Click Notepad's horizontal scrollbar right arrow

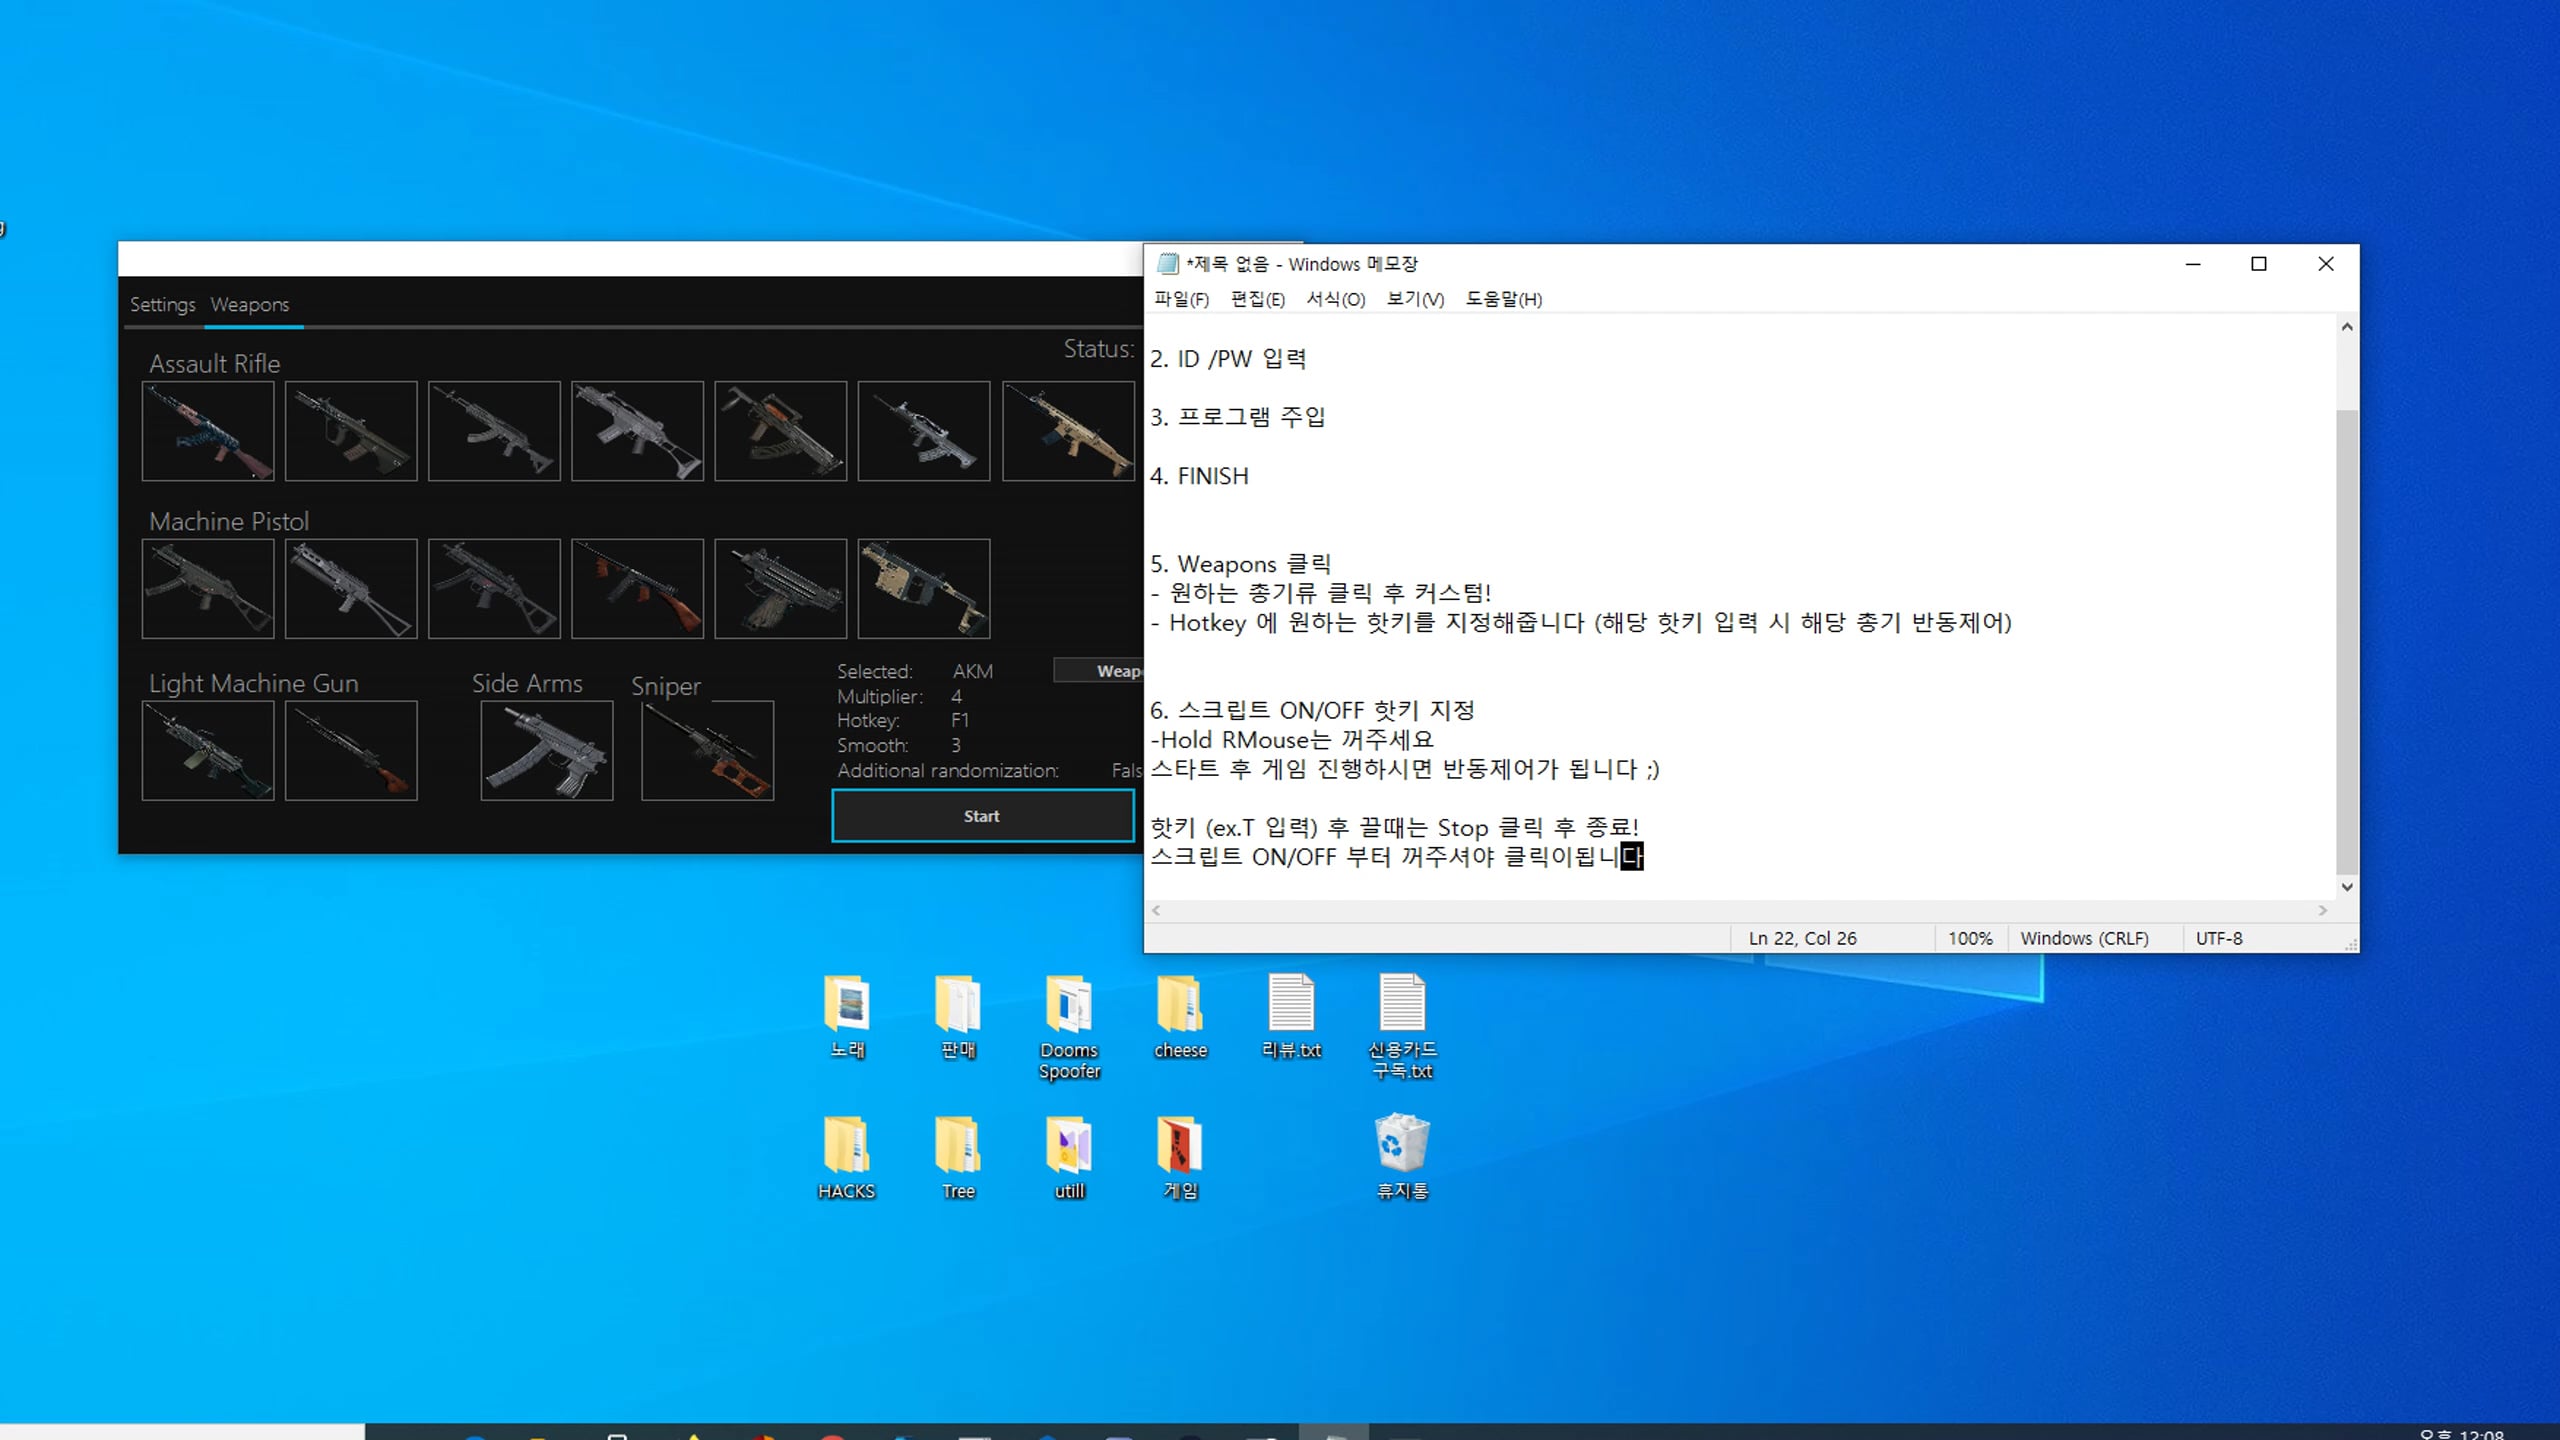[2323, 911]
